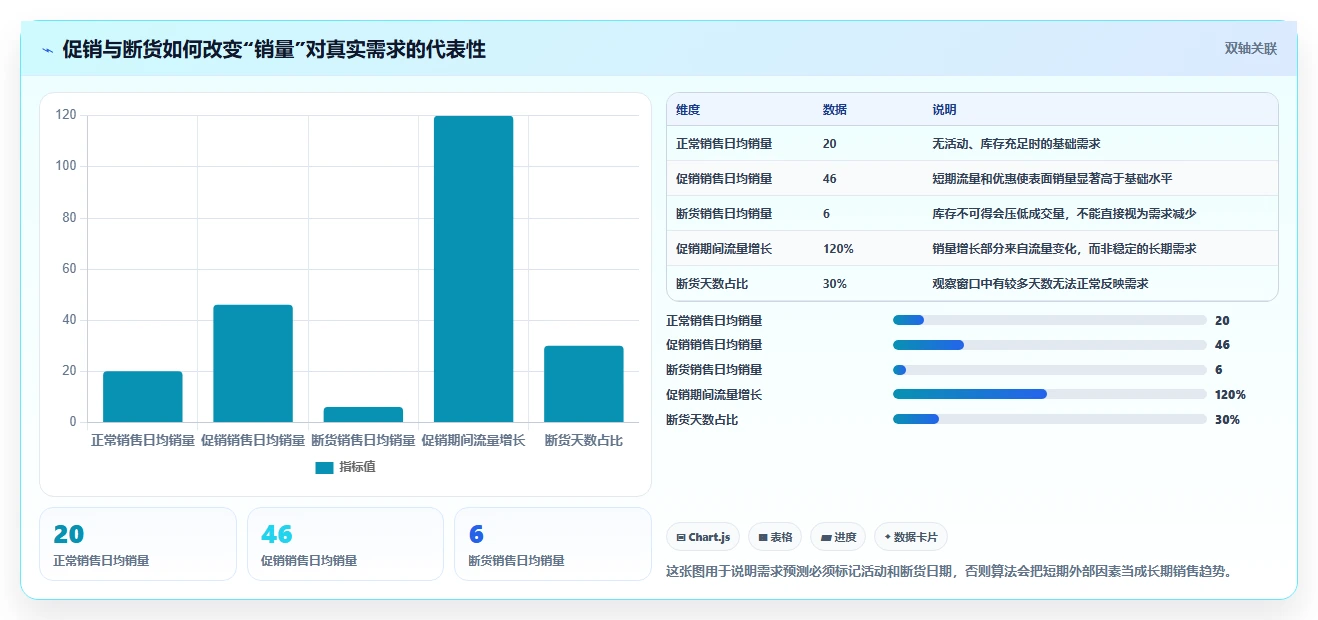The image size is (1318, 620).
Task: Click progress list label 断货天数占比
Action: (x=702, y=420)
